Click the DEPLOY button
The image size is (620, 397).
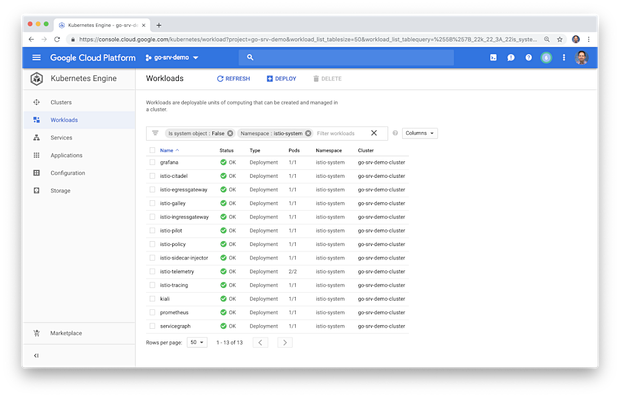click(281, 79)
